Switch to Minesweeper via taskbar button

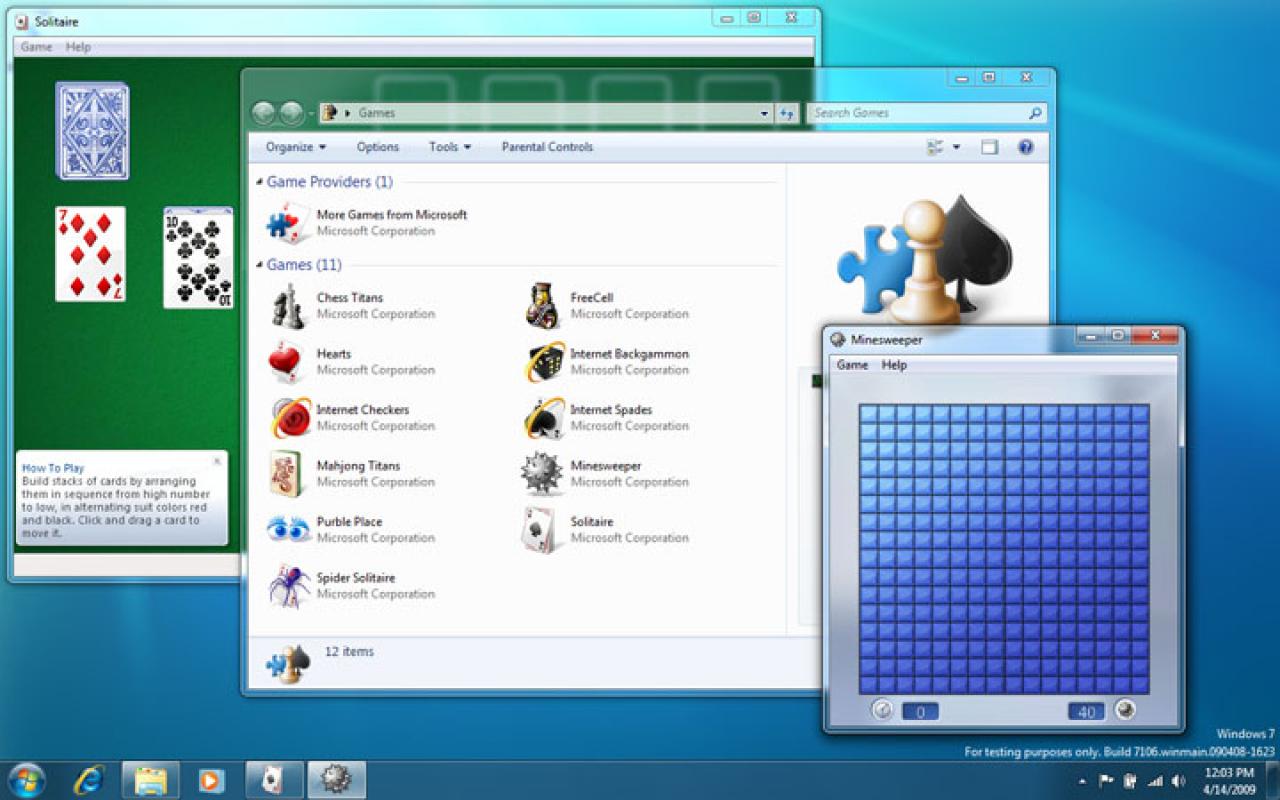336,780
